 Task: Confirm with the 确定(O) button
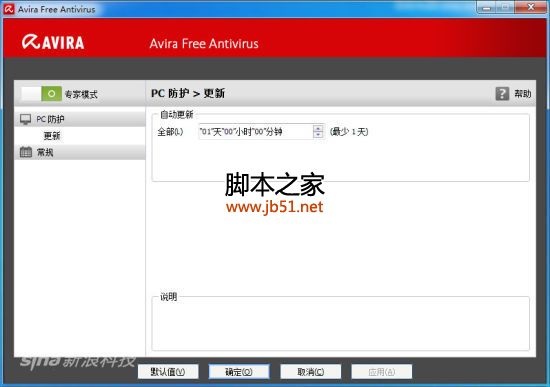tap(239, 372)
